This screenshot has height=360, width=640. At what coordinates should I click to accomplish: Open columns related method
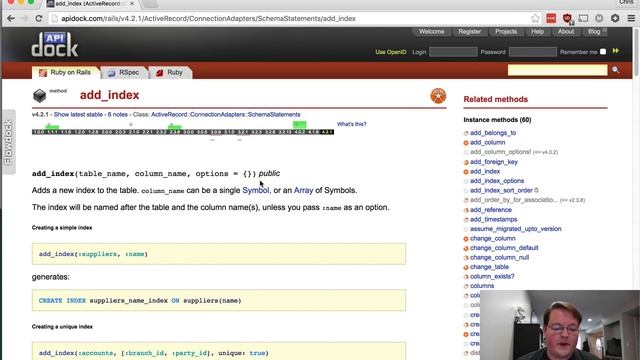pyautogui.click(x=482, y=286)
